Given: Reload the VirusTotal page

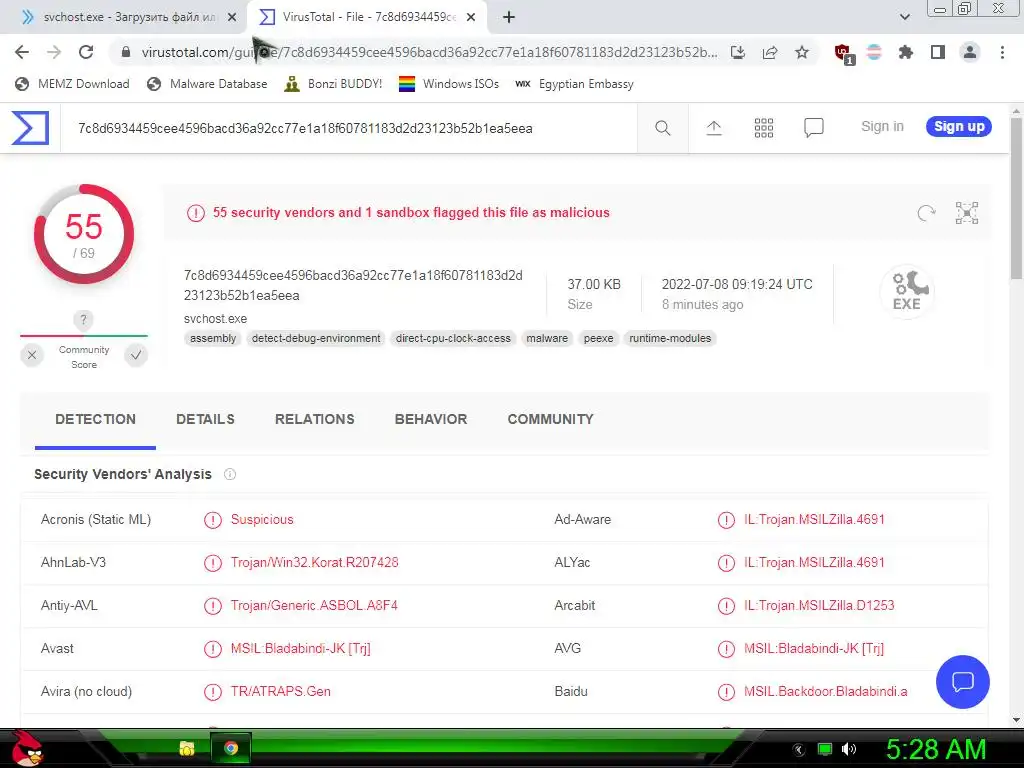Looking at the screenshot, I should tap(86, 52).
